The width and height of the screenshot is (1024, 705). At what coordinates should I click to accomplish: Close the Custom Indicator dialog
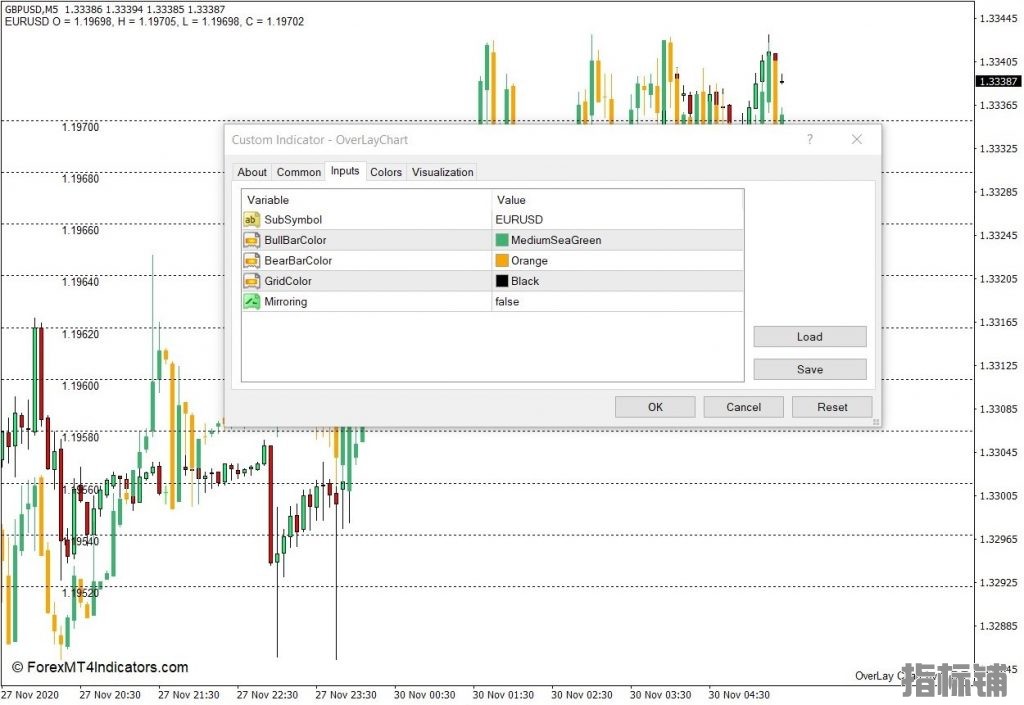click(x=856, y=140)
